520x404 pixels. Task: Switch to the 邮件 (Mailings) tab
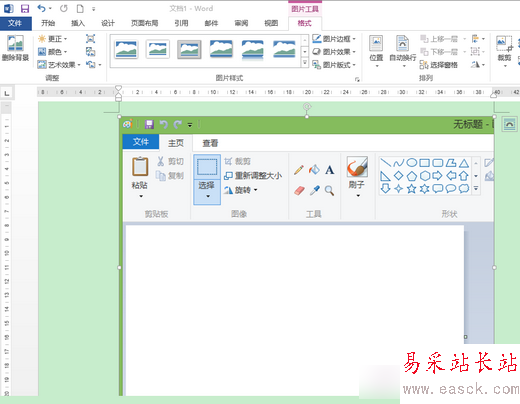point(211,23)
